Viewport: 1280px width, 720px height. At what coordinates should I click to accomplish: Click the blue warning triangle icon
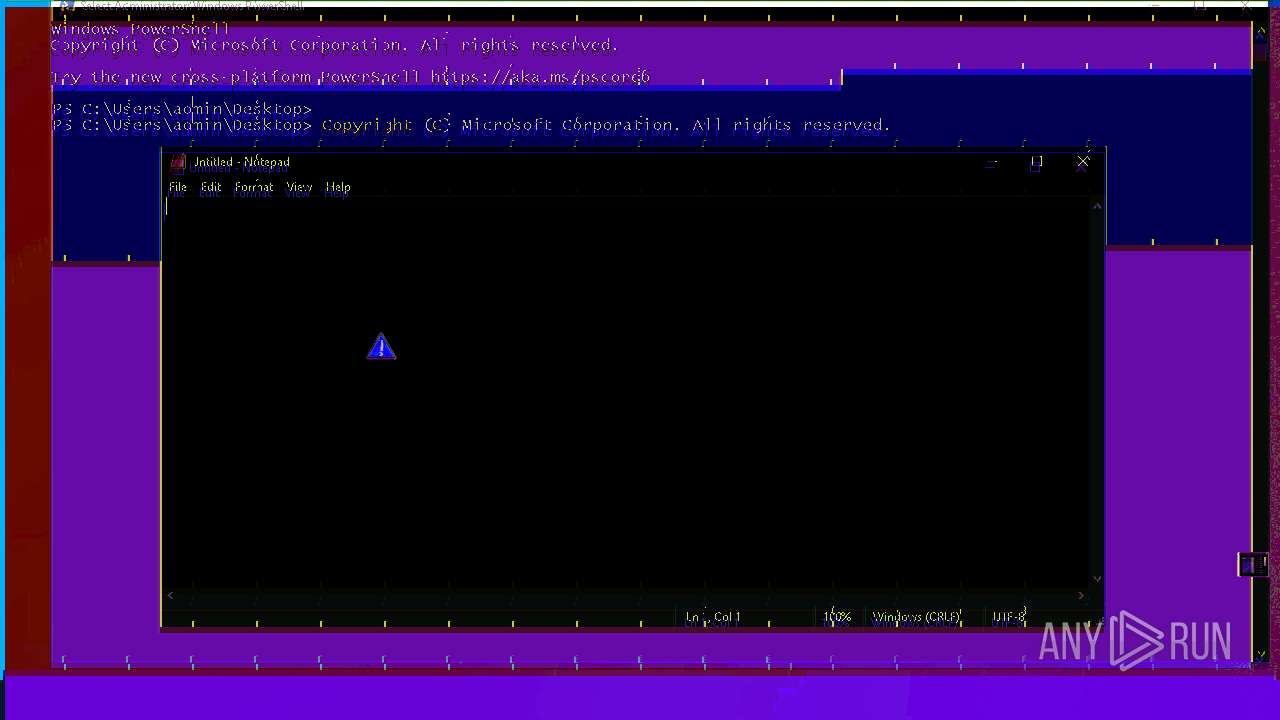tap(381, 347)
